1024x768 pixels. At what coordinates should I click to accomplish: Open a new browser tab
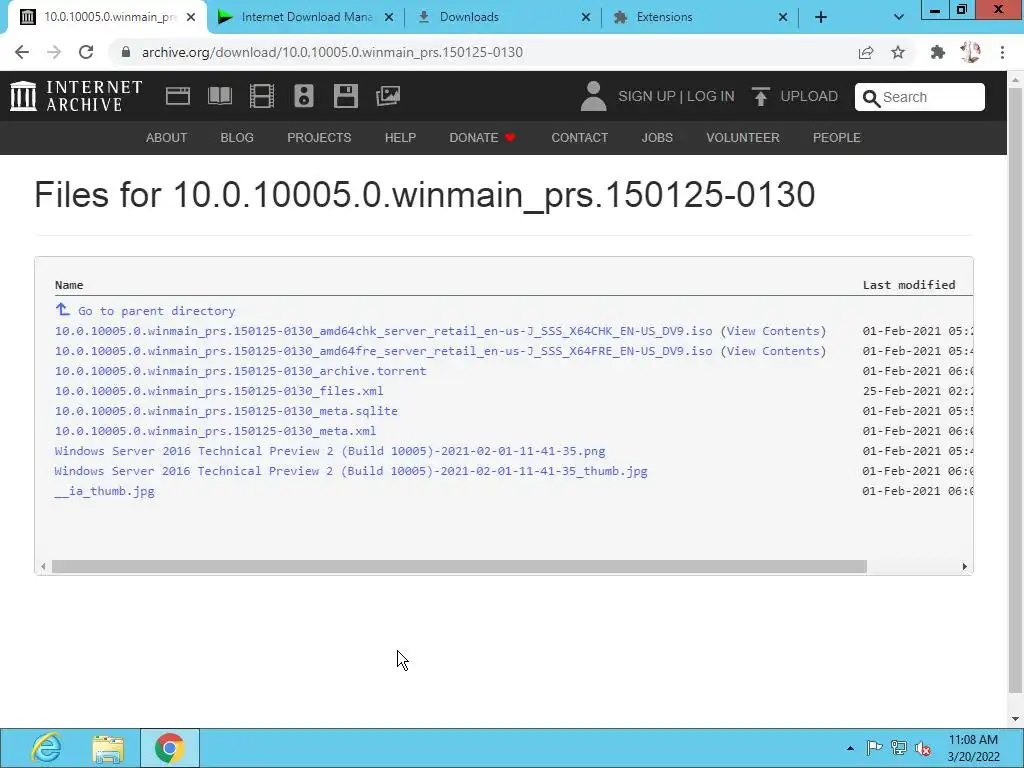pyautogui.click(x=821, y=17)
